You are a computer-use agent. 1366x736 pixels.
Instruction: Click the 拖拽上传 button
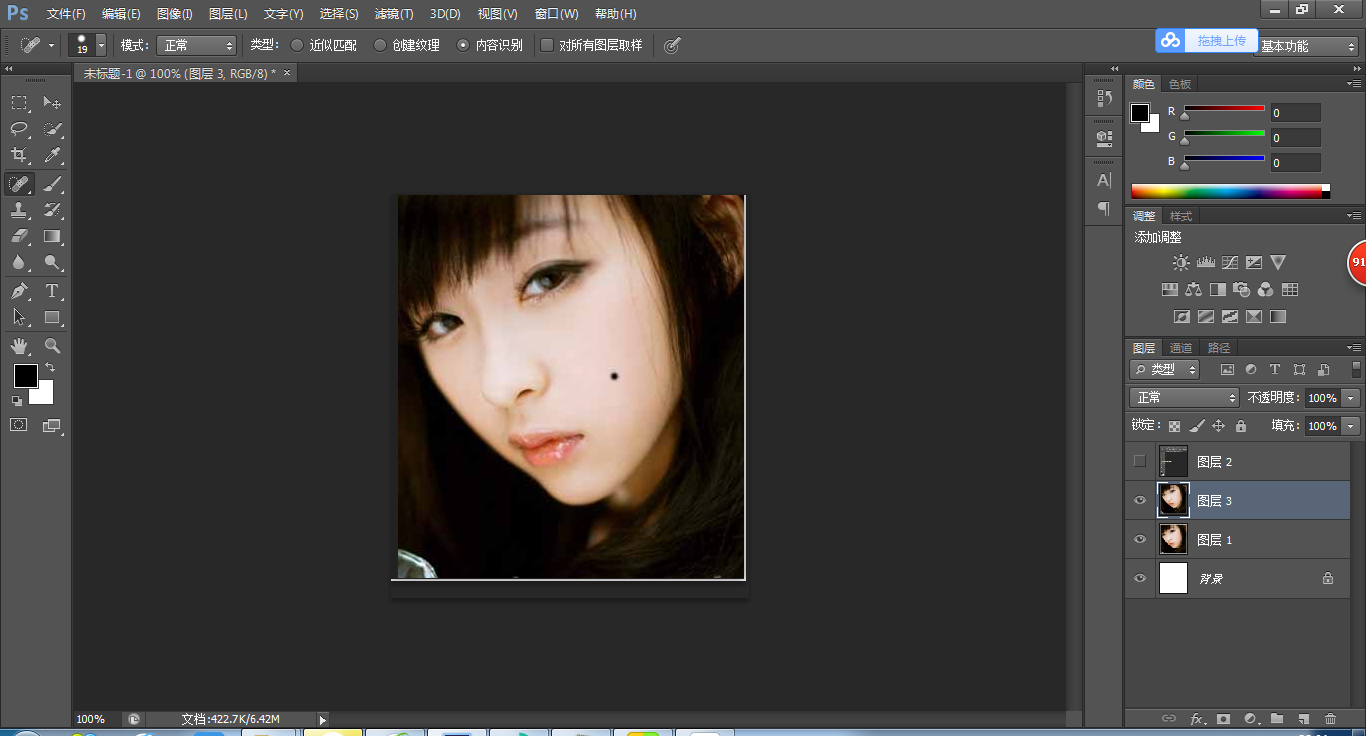(1205, 40)
